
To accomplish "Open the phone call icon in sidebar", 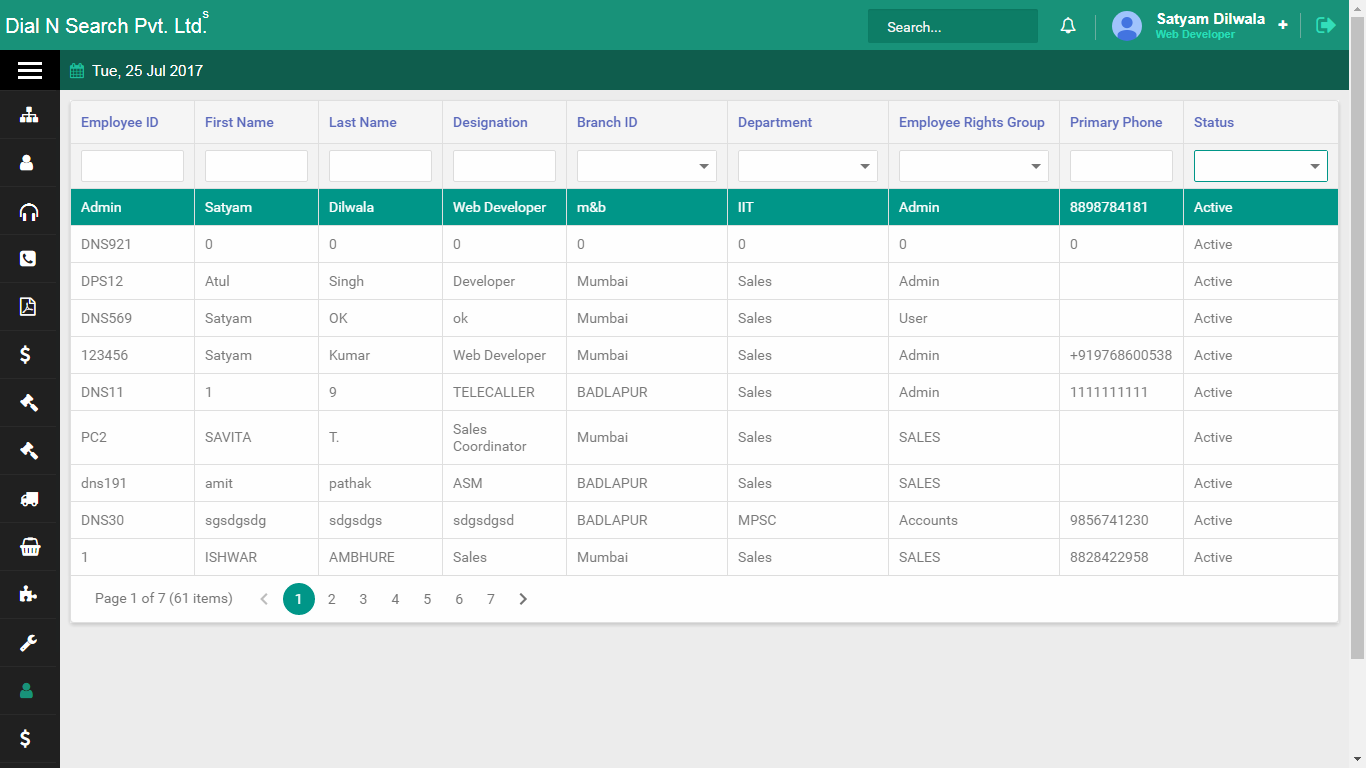I will pyautogui.click(x=28, y=258).
